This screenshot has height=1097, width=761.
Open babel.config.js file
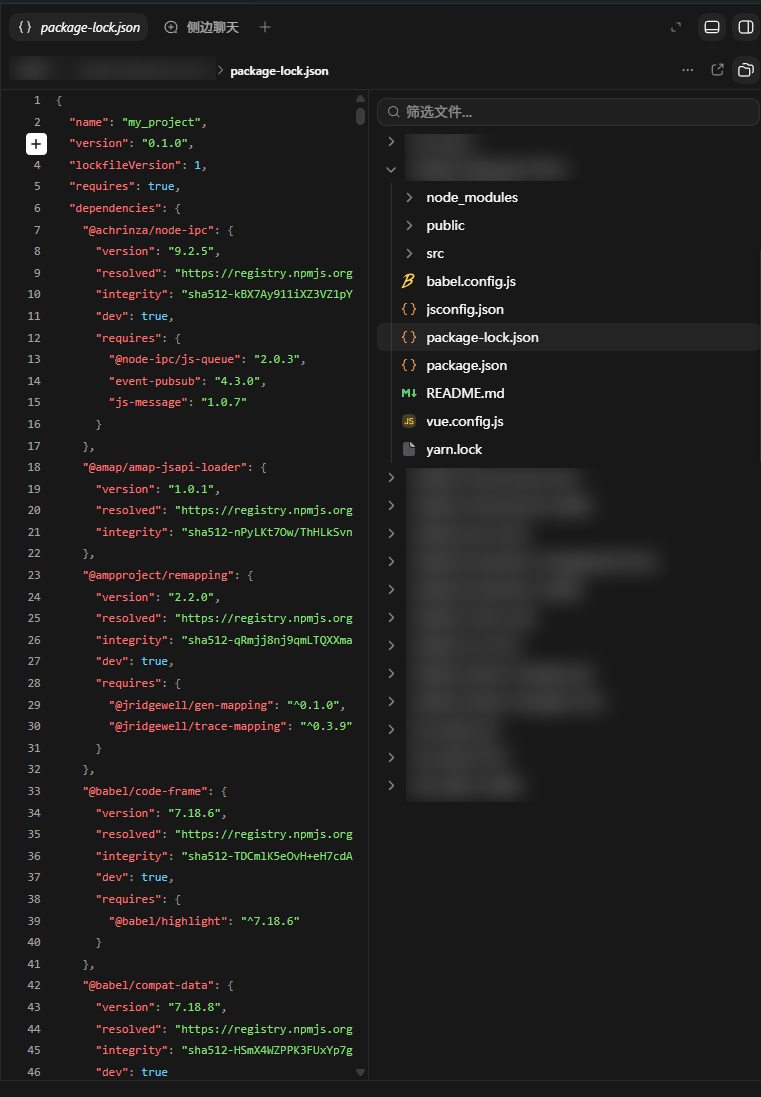pos(471,281)
